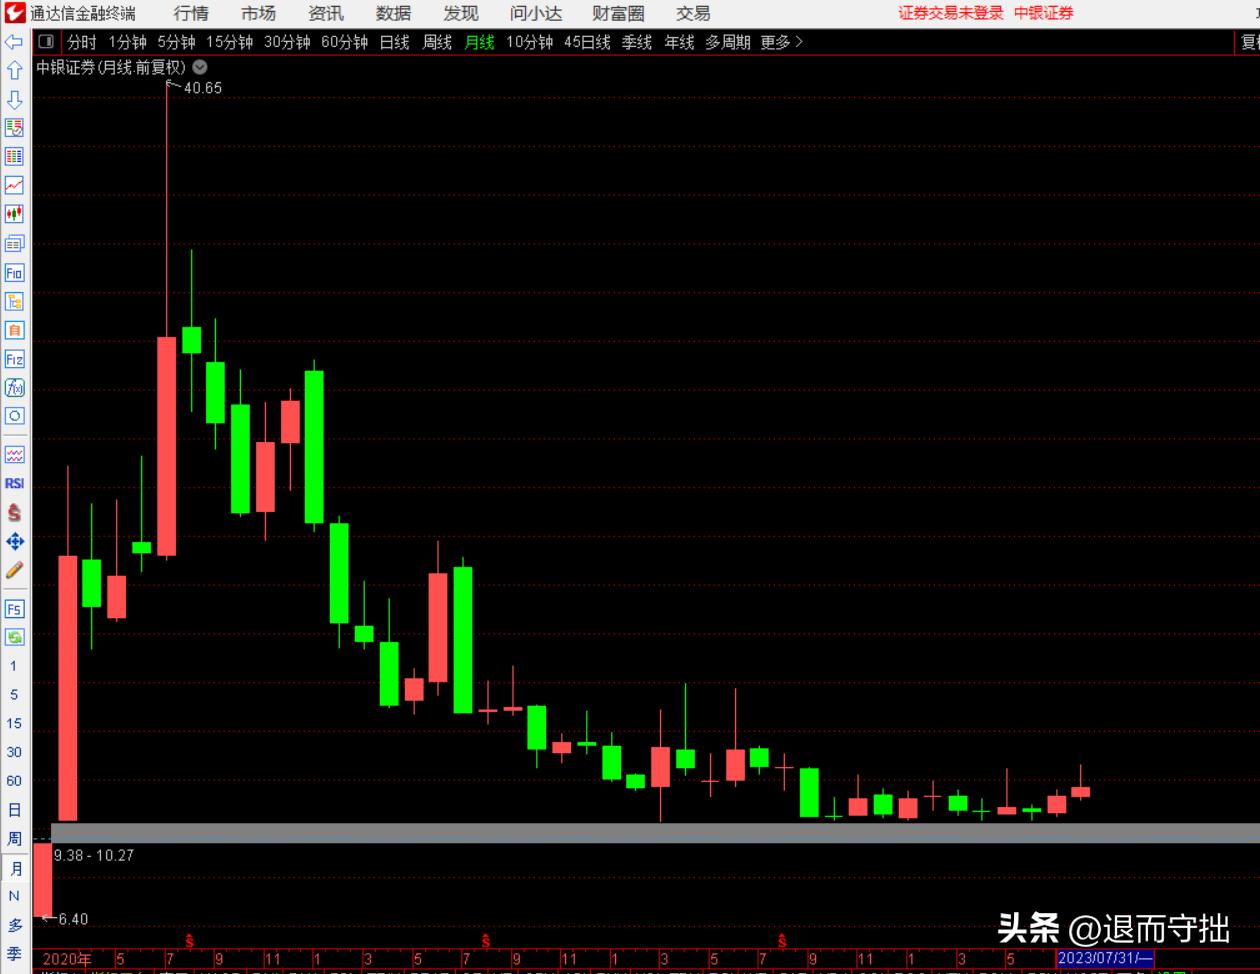The image size is (1260, 974).
Task: Open the red trend line chart icon
Action: pyautogui.click(x=14, y=186)
